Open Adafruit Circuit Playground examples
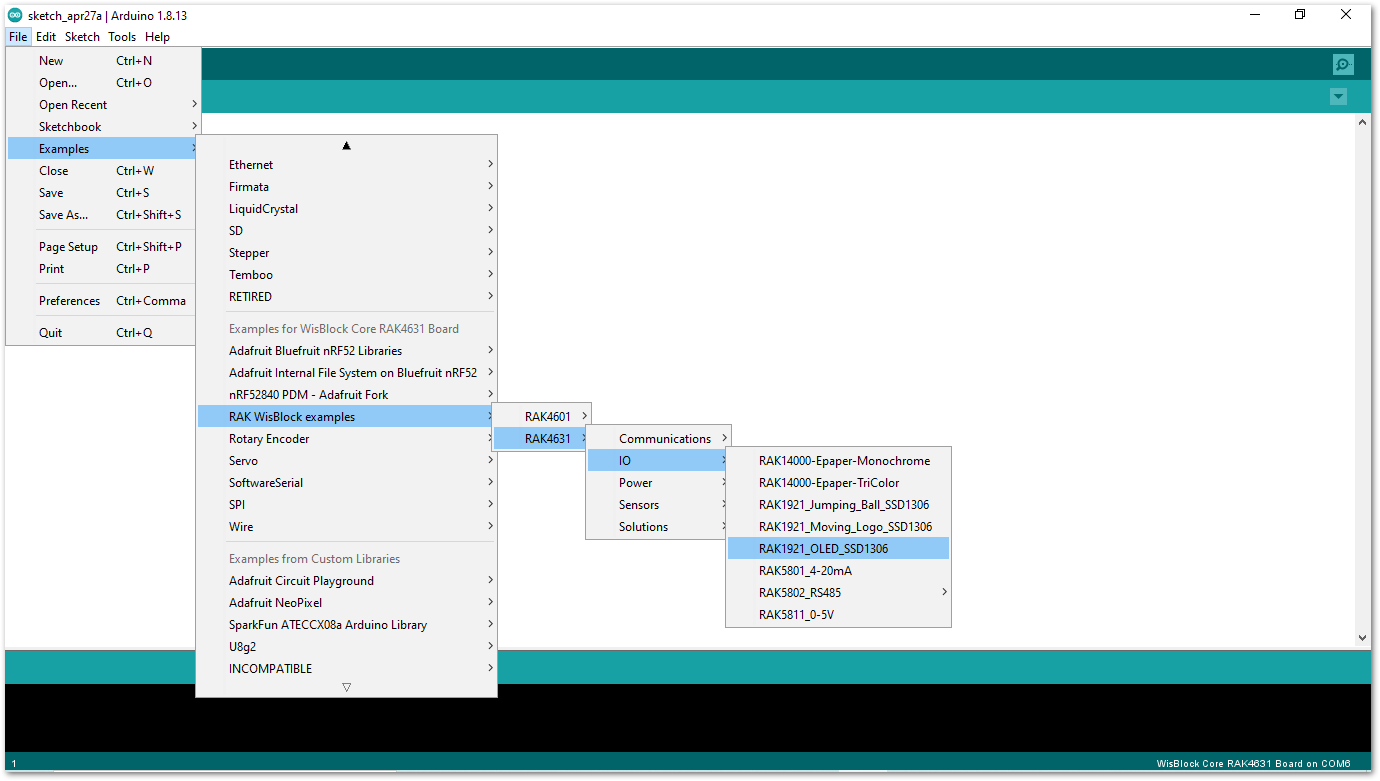 coord(346,581)
